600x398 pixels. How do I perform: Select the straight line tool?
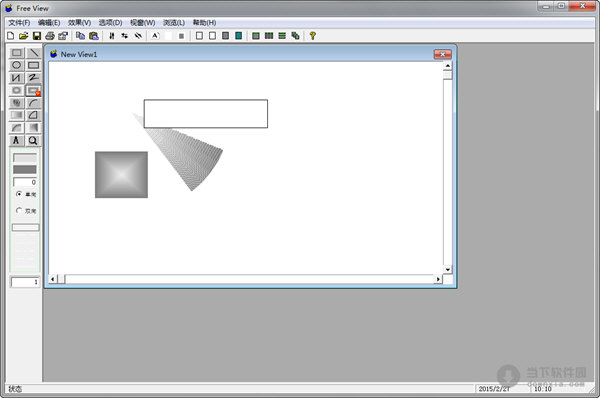[x=34, y=53]
